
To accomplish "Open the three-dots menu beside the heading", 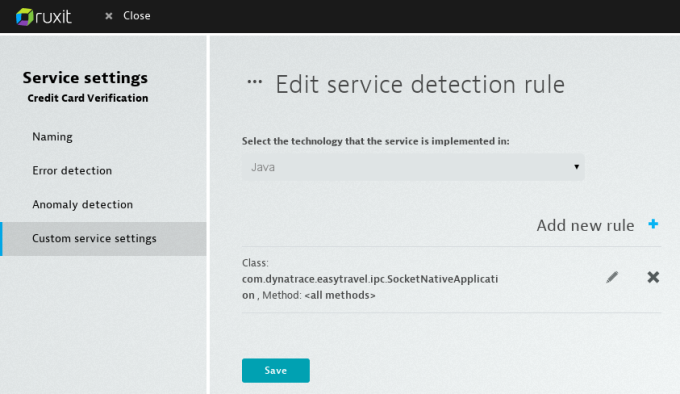I will 255,81.
